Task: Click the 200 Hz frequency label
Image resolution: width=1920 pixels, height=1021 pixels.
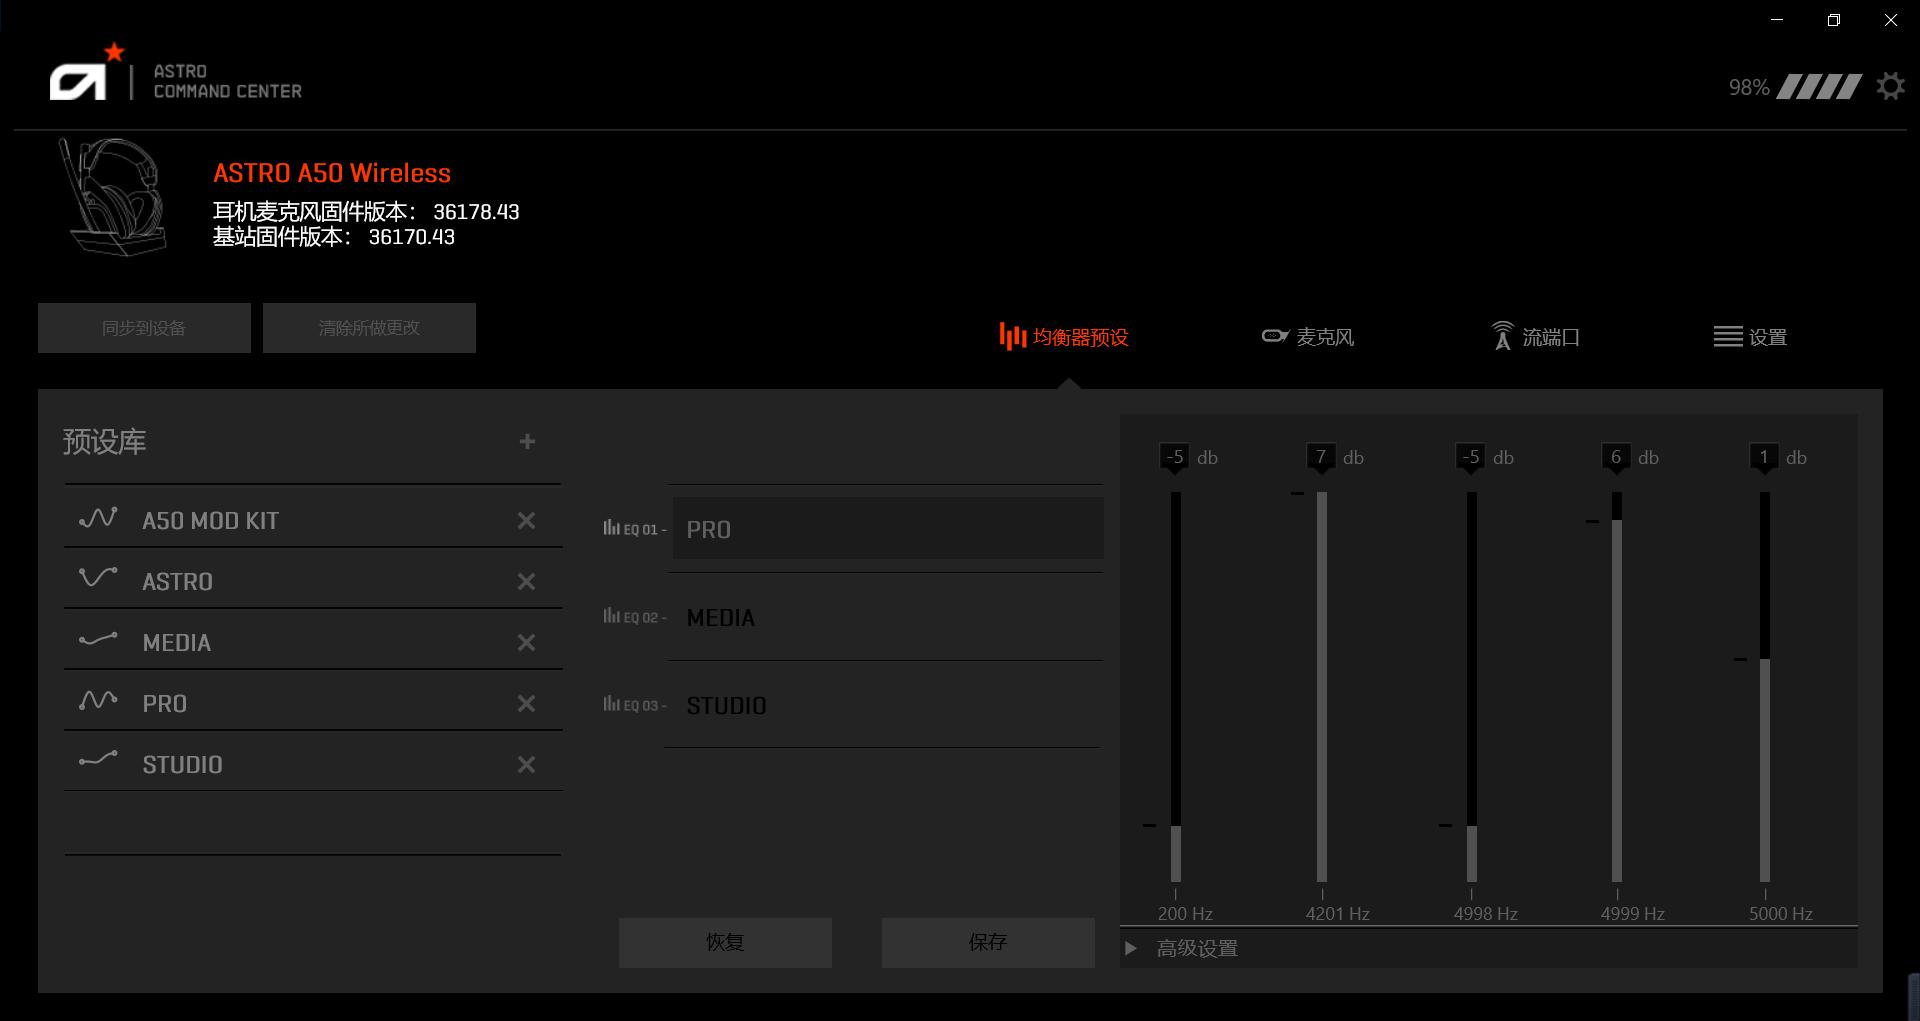Action: click(x=1185, y=913)
